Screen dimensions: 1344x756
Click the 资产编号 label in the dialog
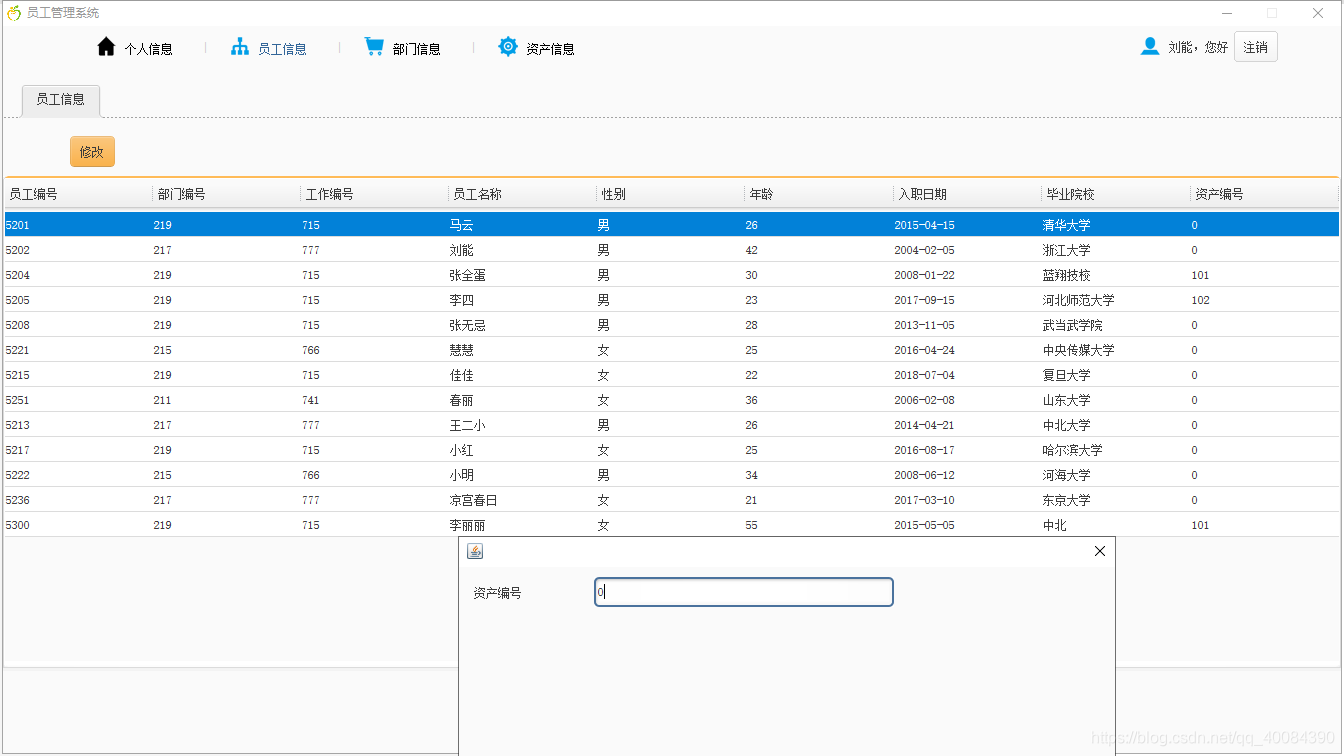(497, 593)
